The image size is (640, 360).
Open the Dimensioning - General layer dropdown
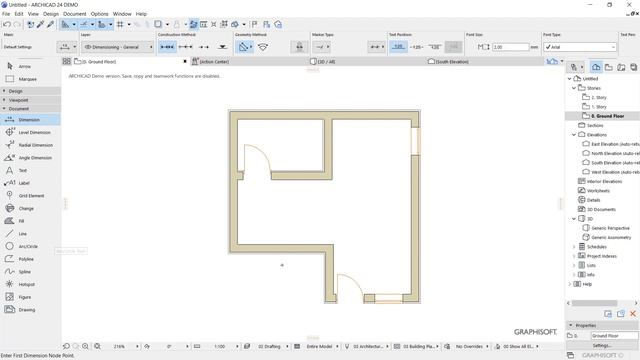[117, 47]
